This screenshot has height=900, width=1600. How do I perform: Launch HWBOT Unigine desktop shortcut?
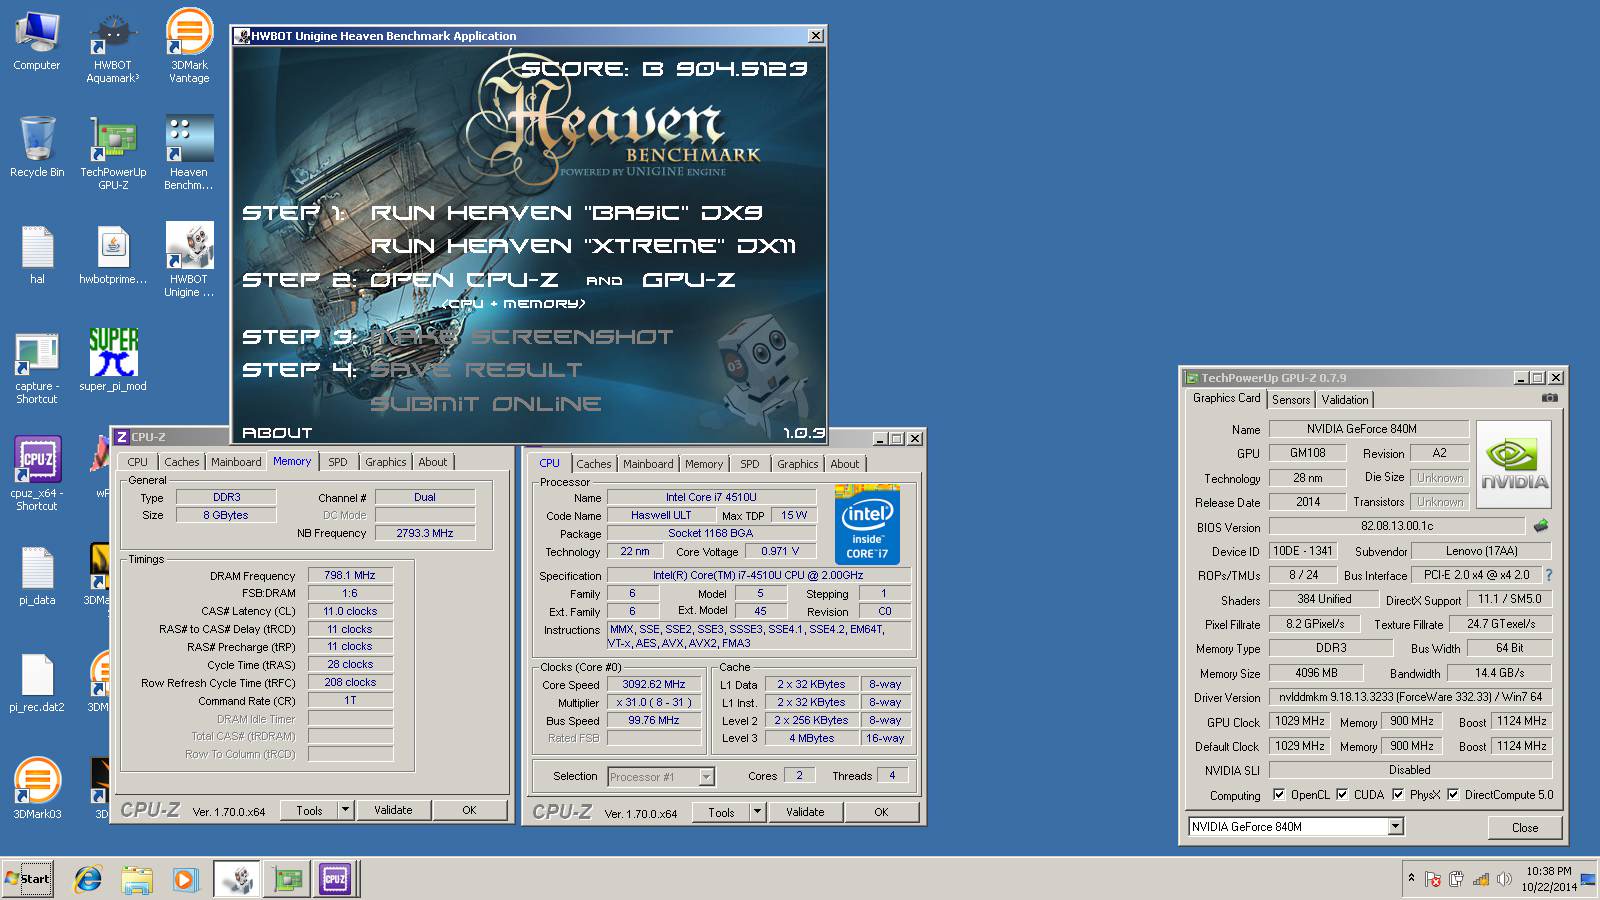pyautogui.click(x=189, y=260)
